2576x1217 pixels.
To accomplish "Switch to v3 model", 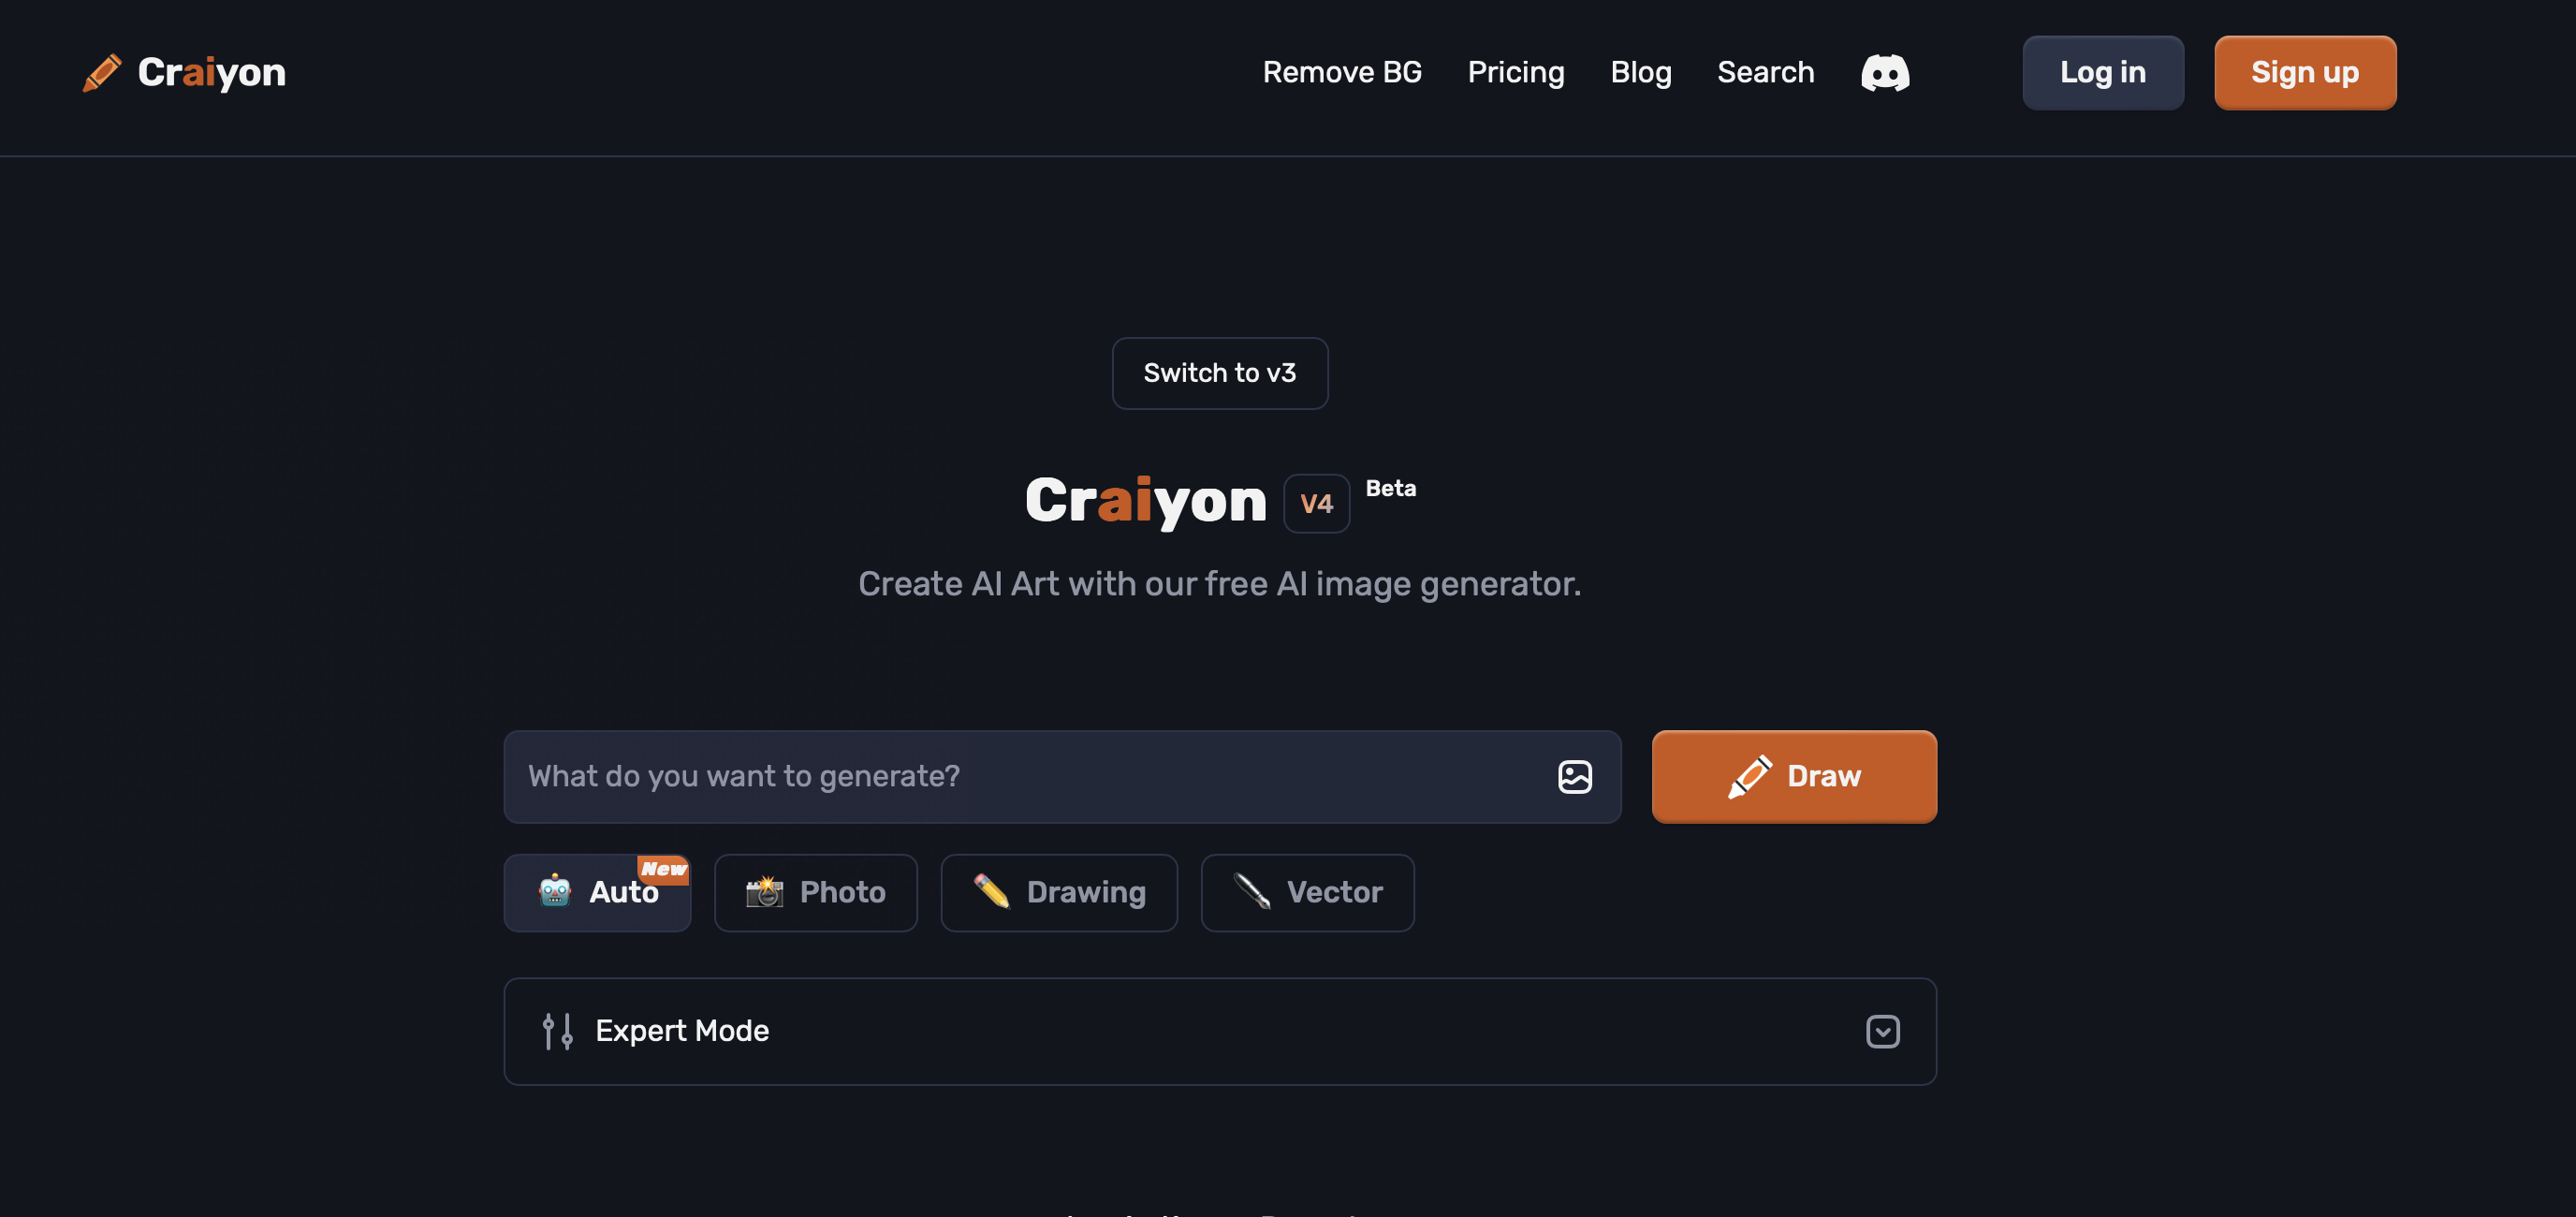I will (1219, 373).
